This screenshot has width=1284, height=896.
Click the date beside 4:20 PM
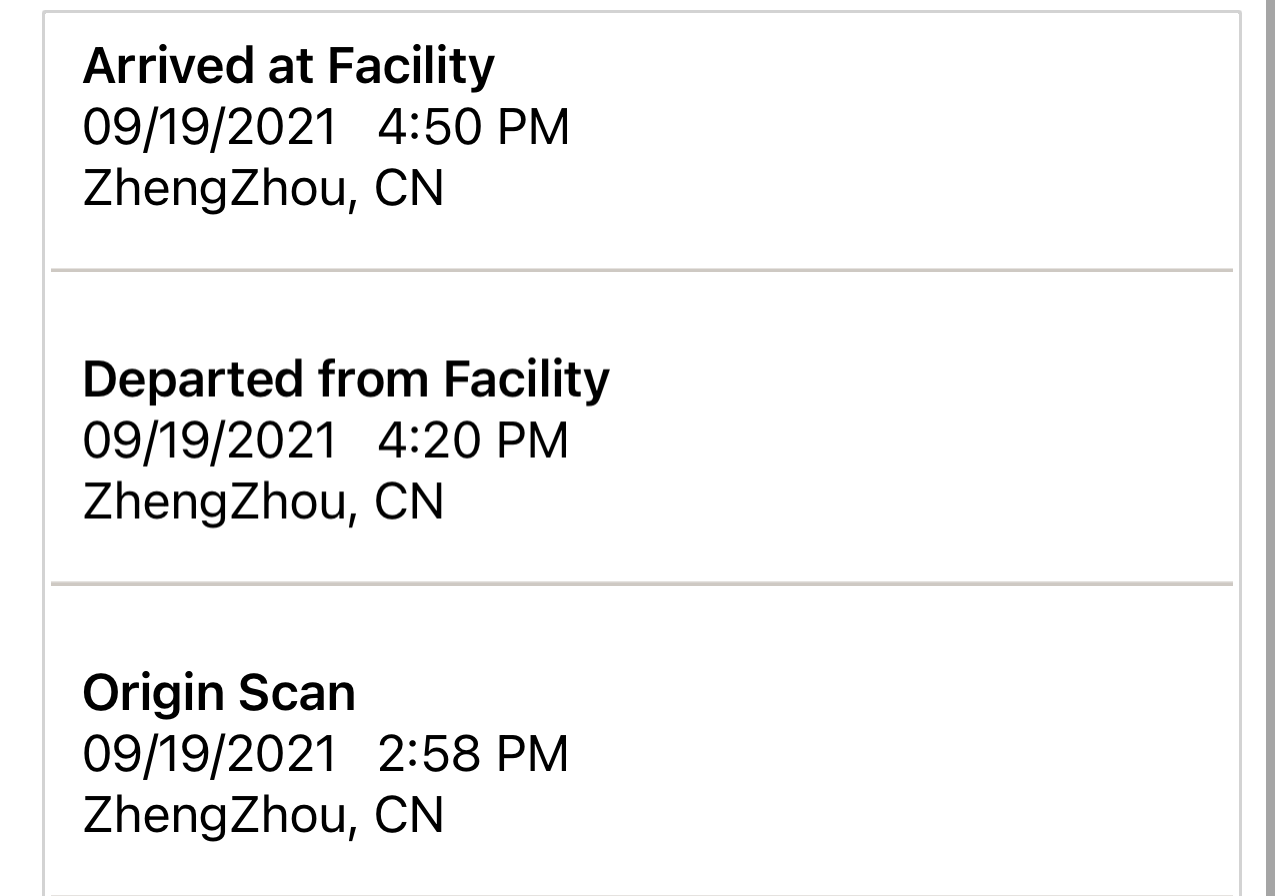[x=210, y=441]
